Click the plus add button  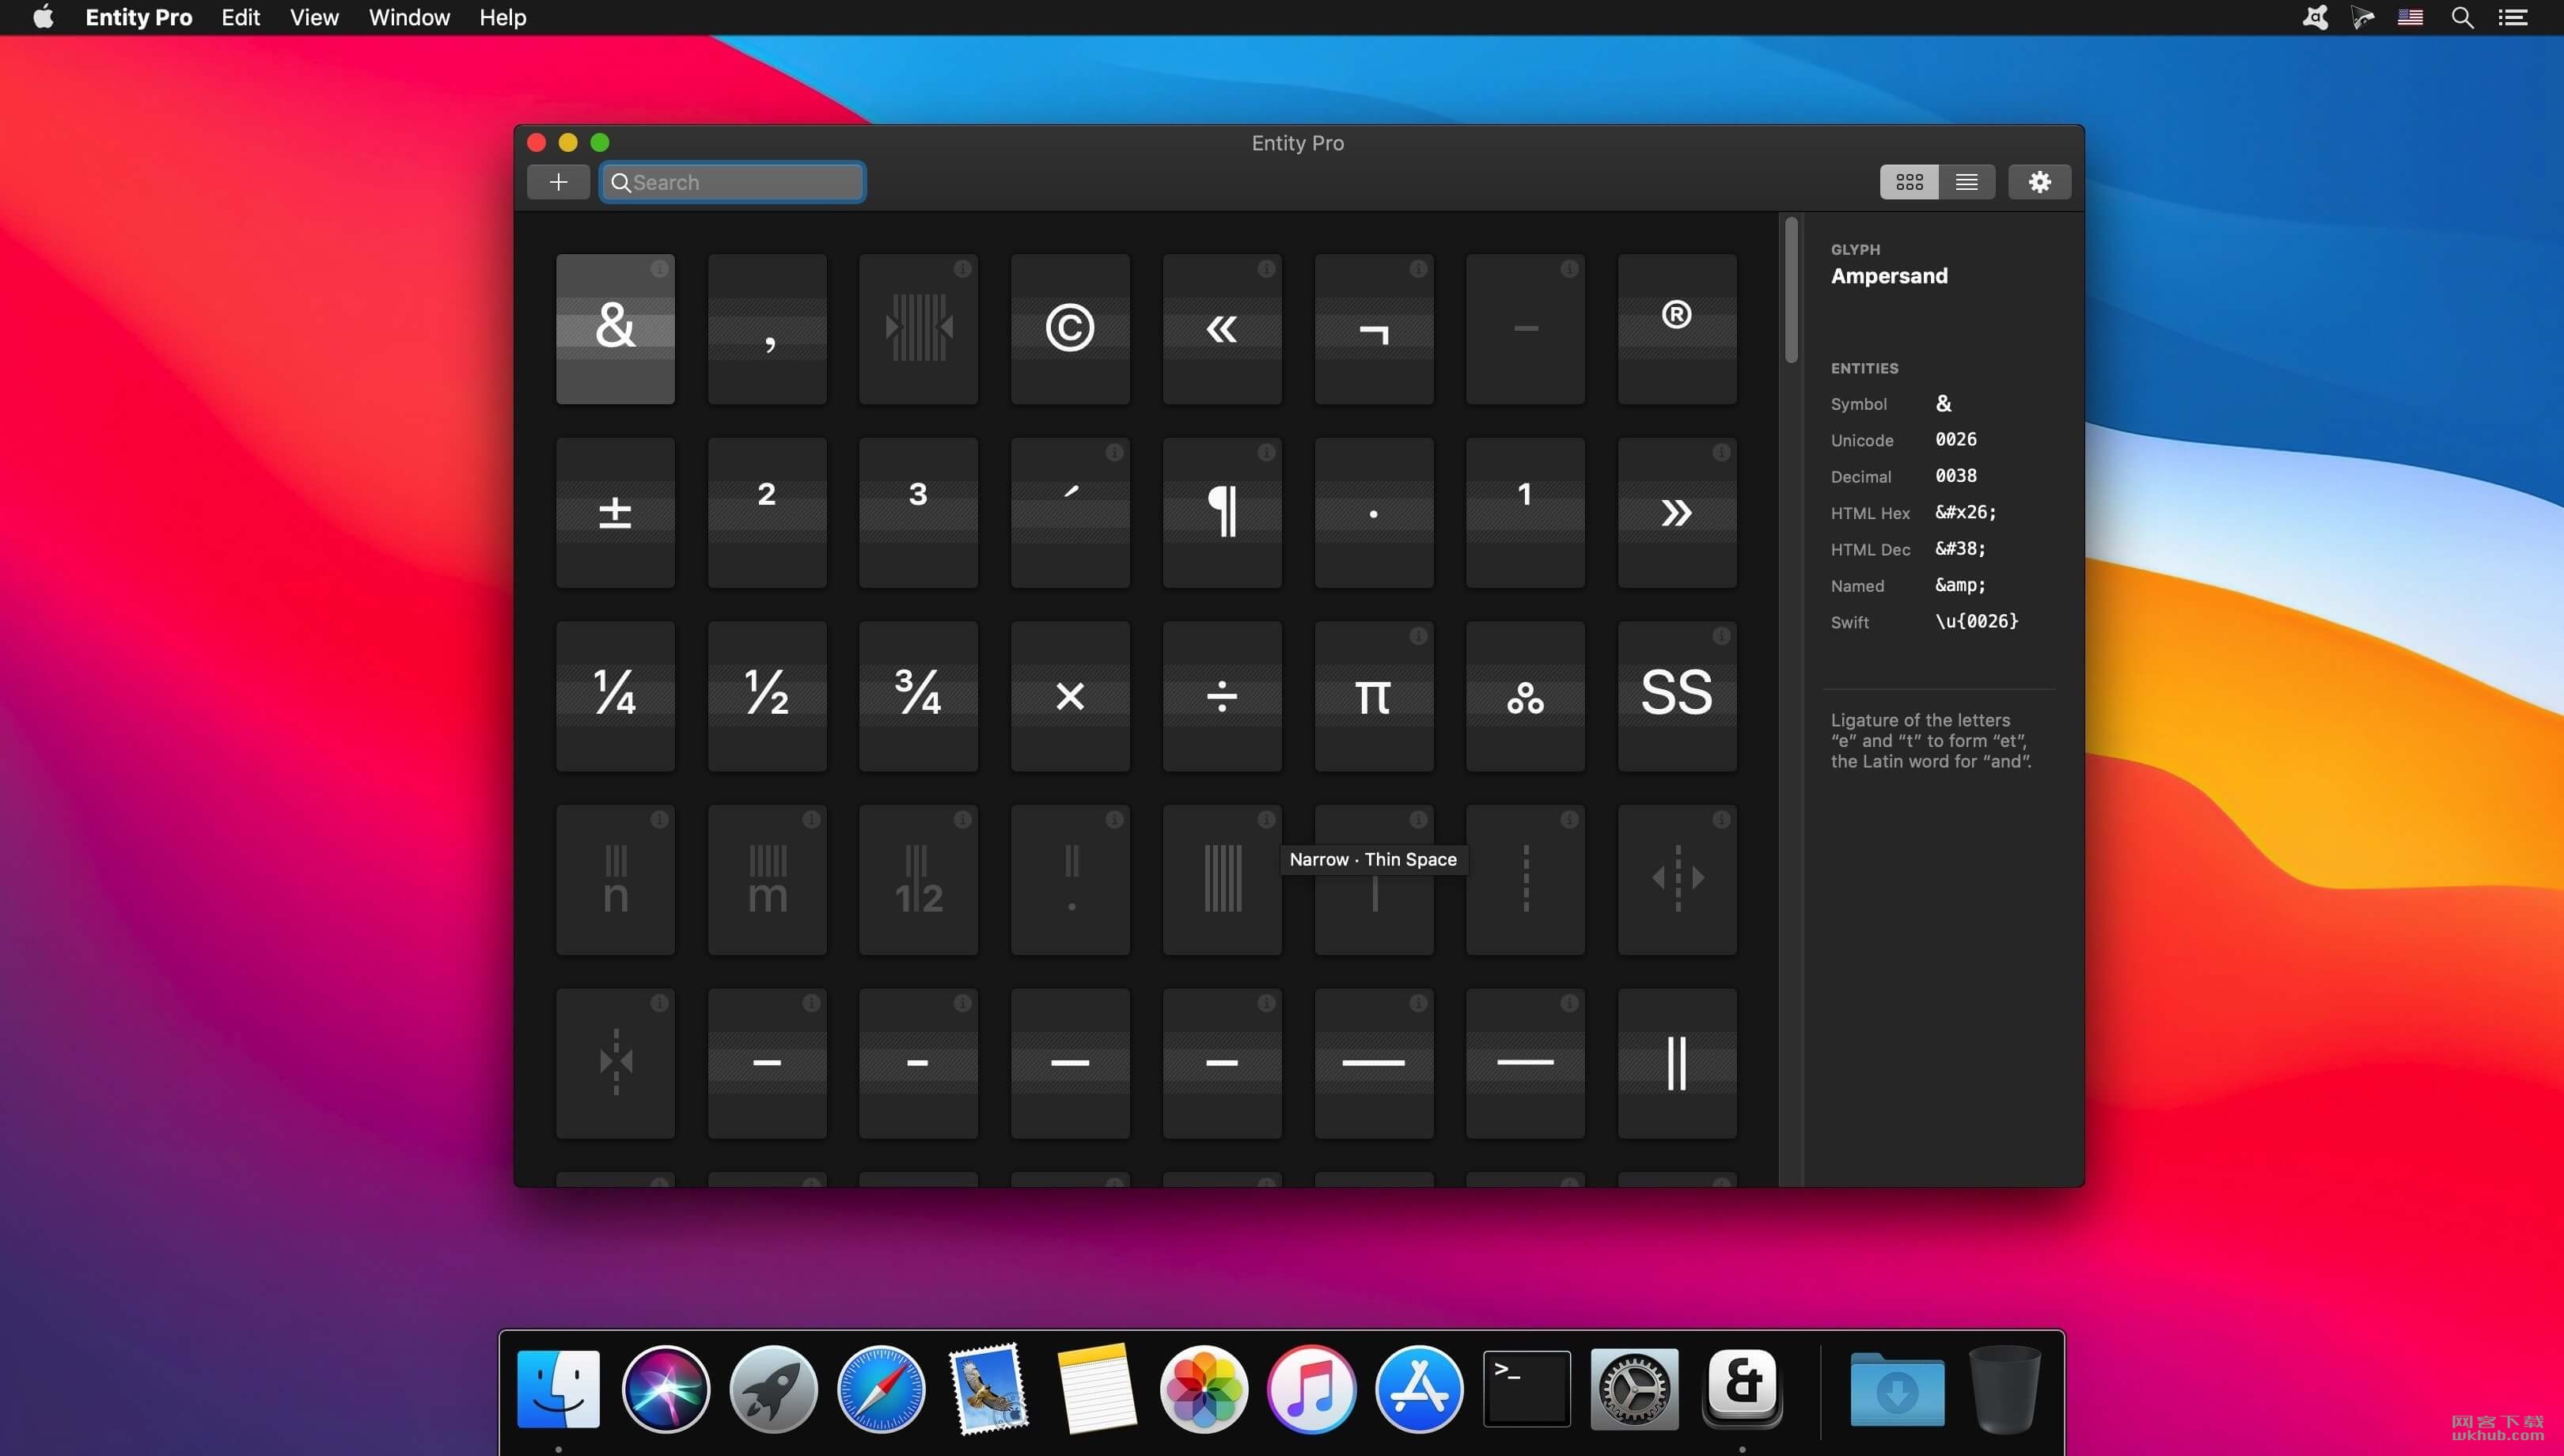click(558, 182)
